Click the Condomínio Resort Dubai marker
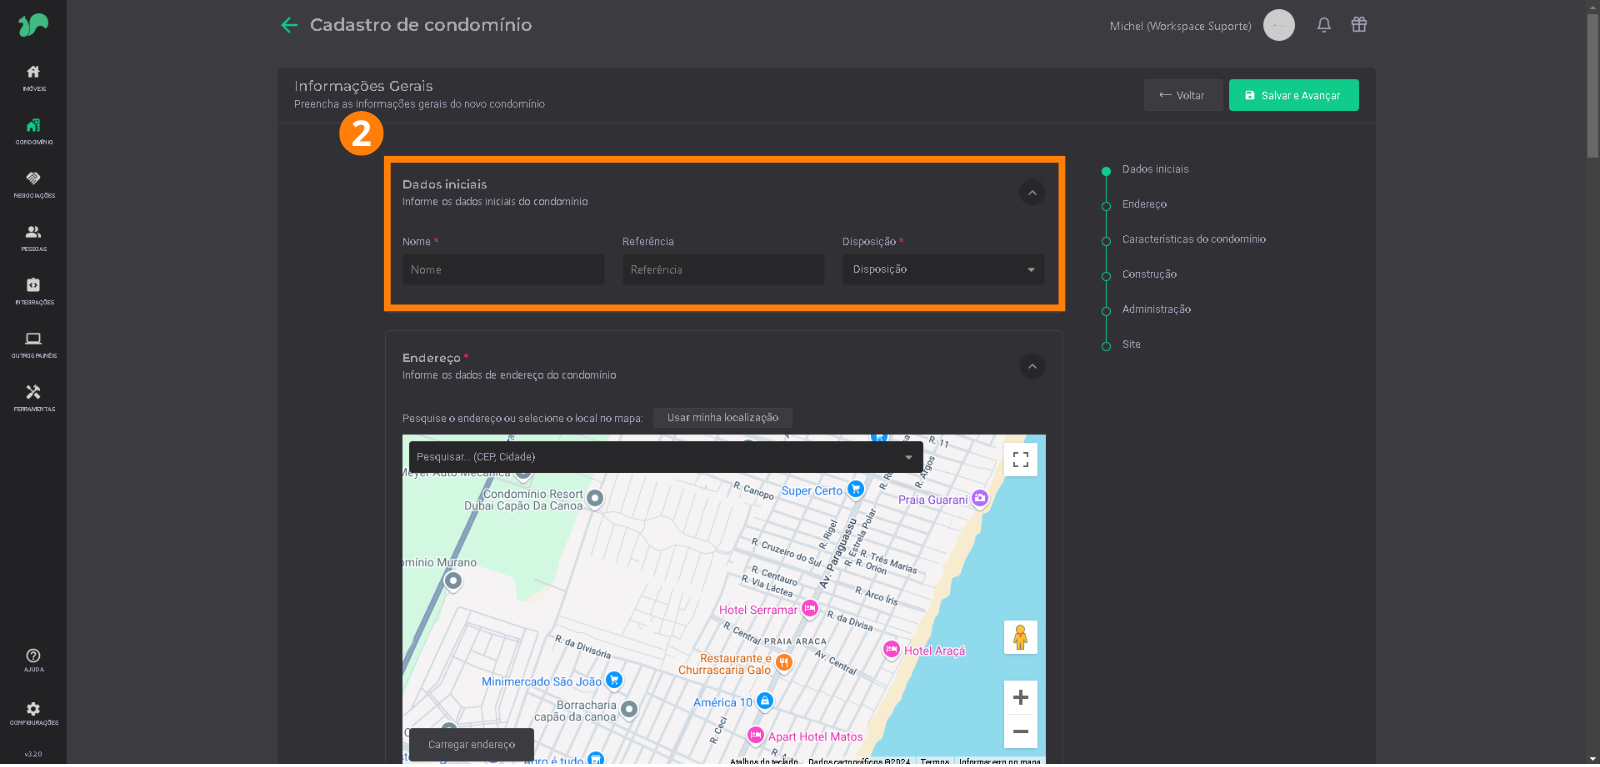This screenshot has height=767, width=1600. [595, 497]
